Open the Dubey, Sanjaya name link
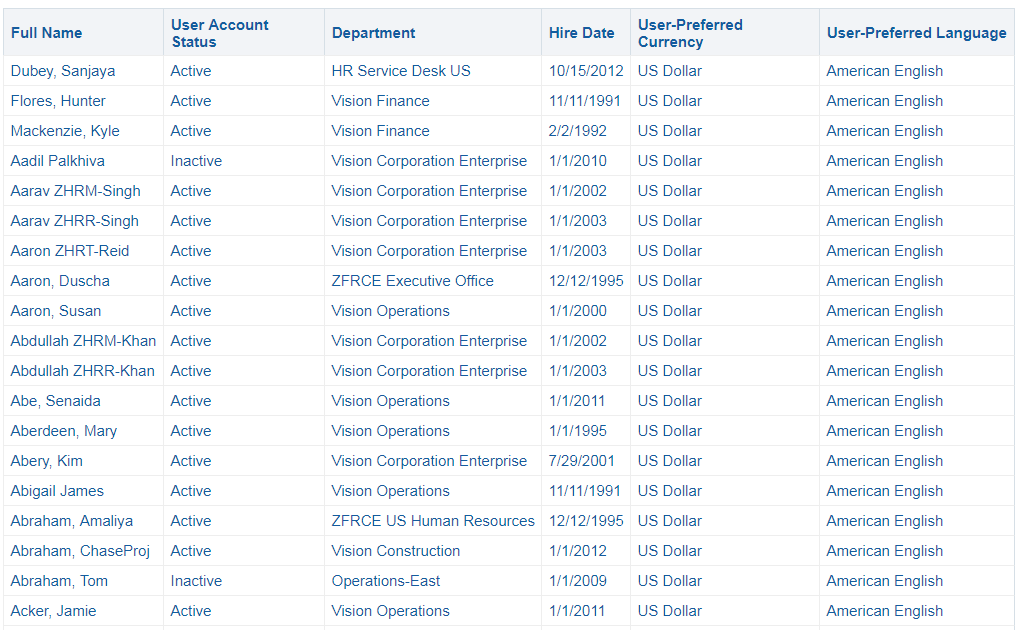 tap(63, 71)
